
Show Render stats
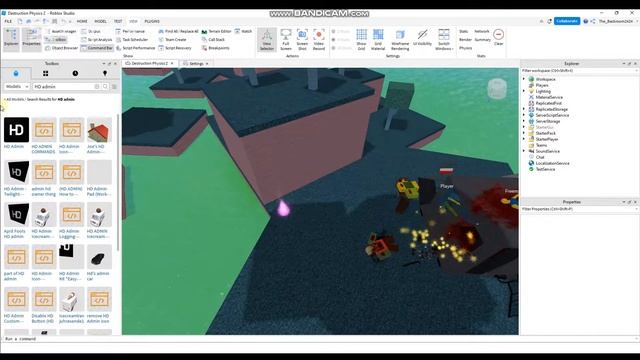point(465,40)
